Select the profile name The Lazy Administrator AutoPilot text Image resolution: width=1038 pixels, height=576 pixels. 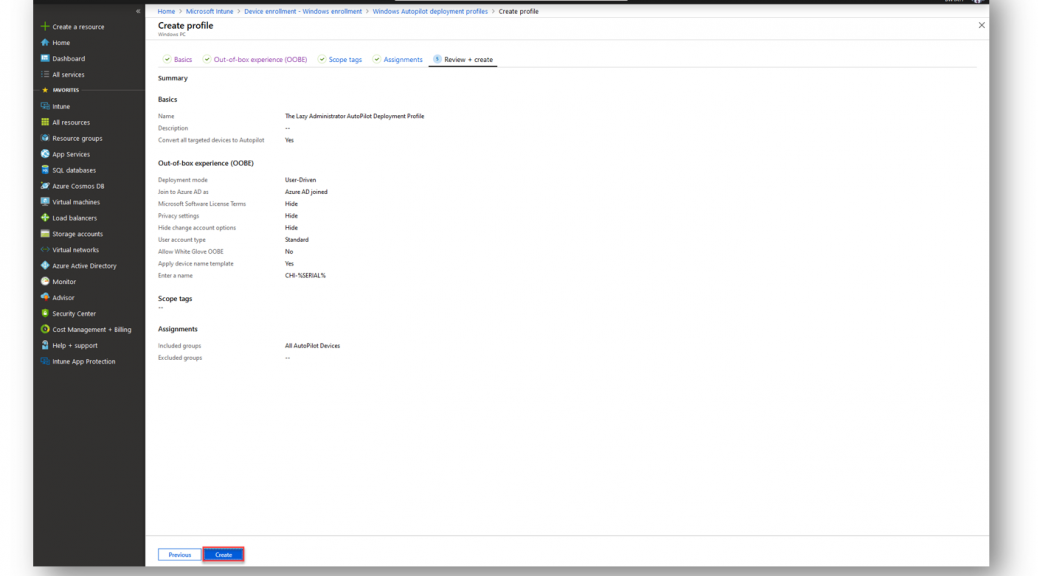coord(354,116)
